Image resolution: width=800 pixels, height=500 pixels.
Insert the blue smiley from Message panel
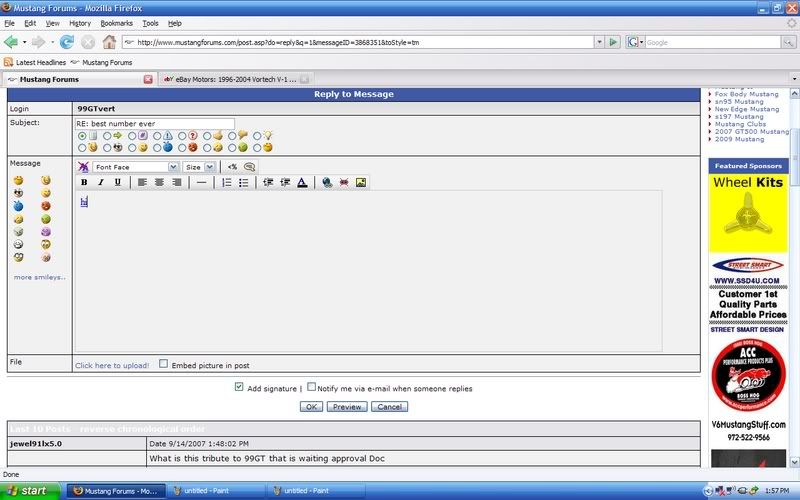(x=18, y=206)
